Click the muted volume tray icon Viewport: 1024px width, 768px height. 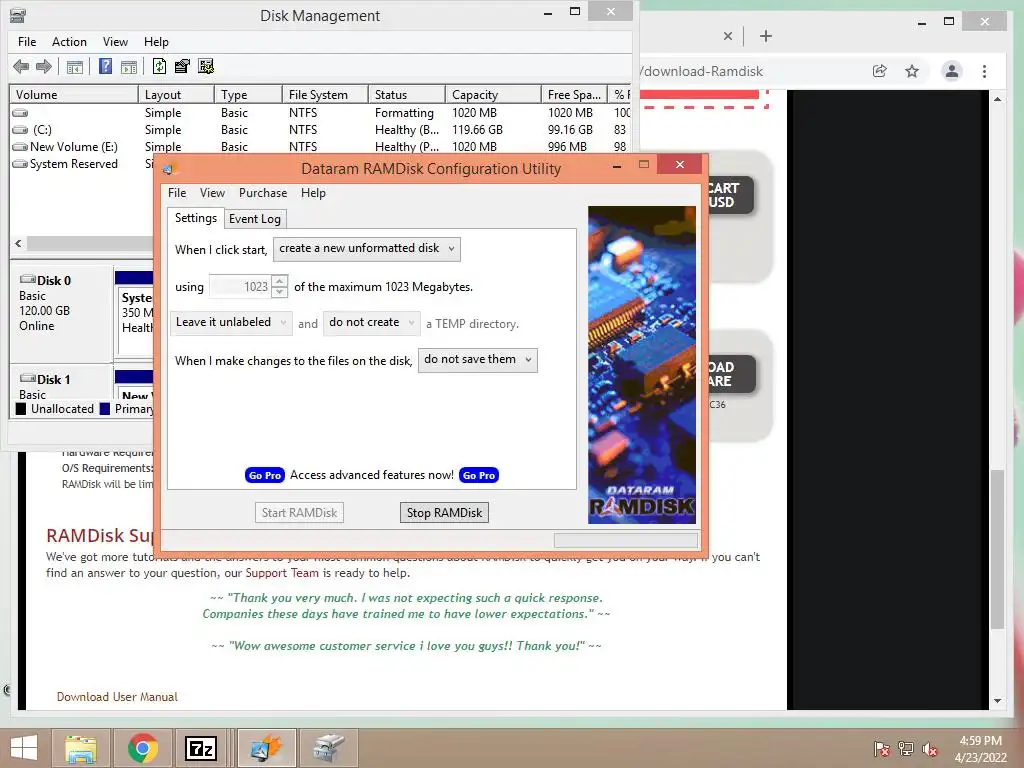click(930, 748)
